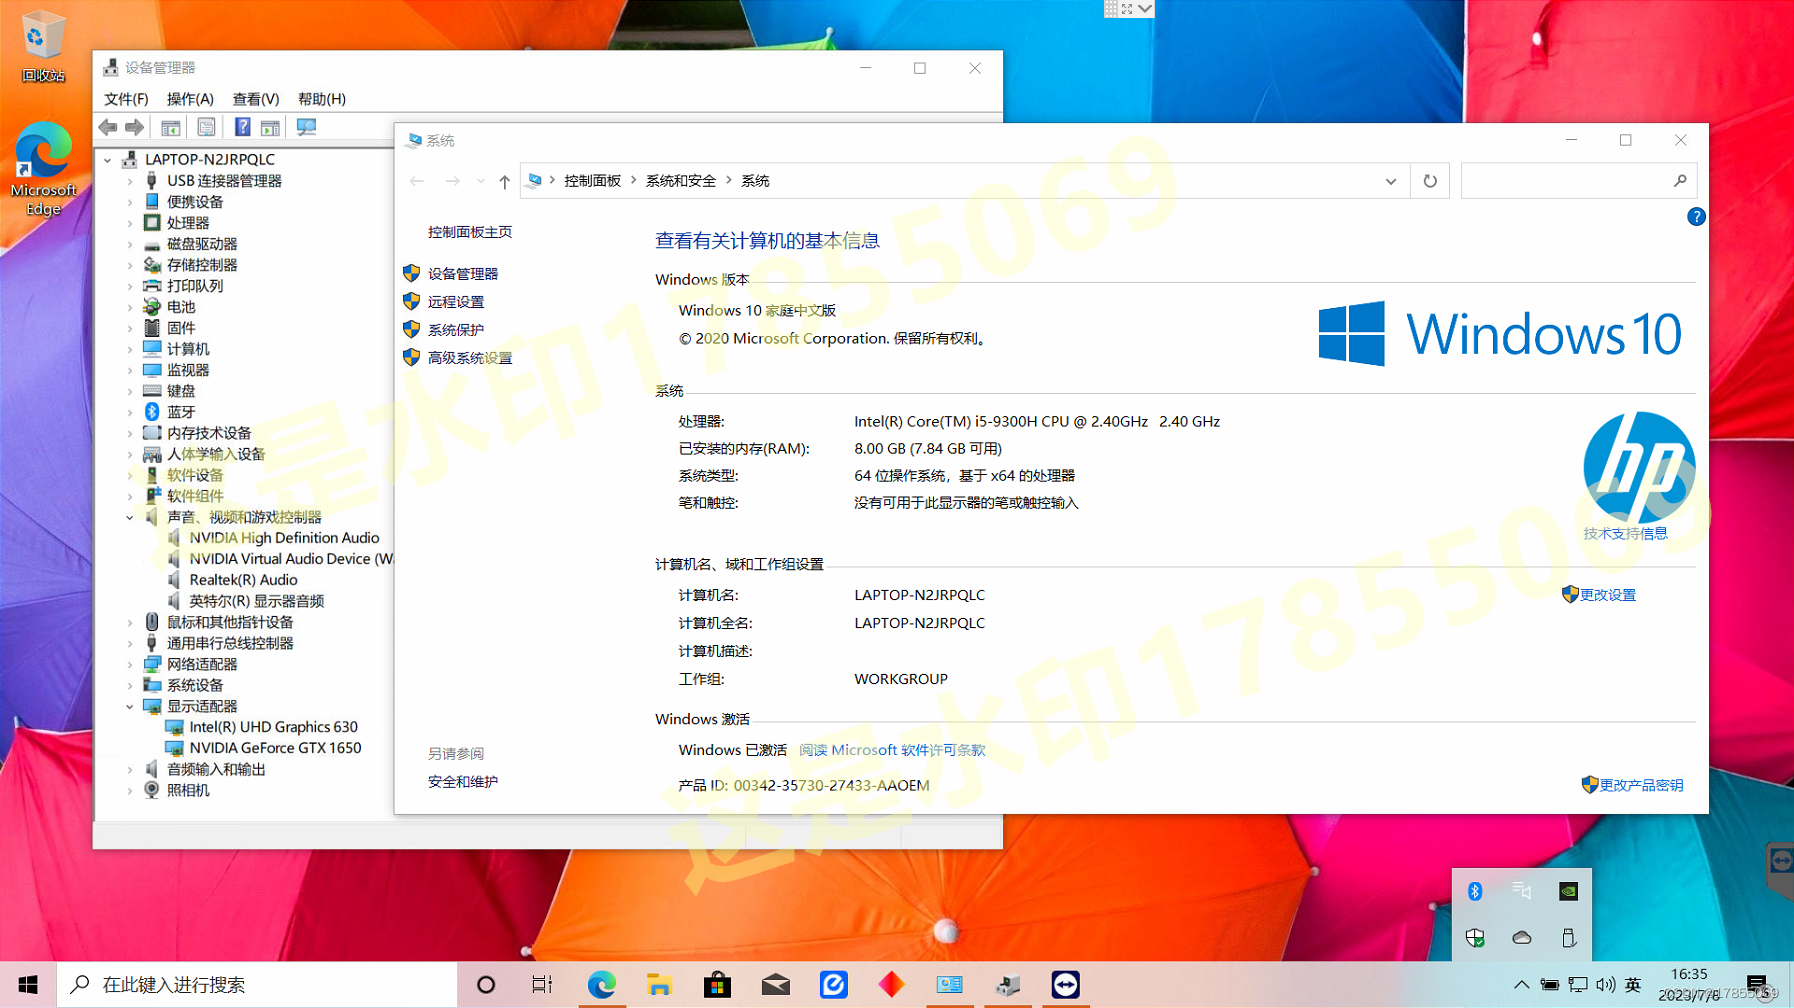Click the Forward arrow in Device Manager toolbar
The width and height of the screenshot is (1794, 1008).
point(134,127)
